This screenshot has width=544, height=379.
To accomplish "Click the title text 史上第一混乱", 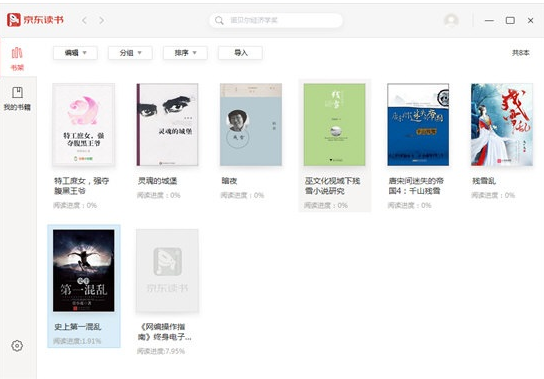I will (x=78, y=327).
